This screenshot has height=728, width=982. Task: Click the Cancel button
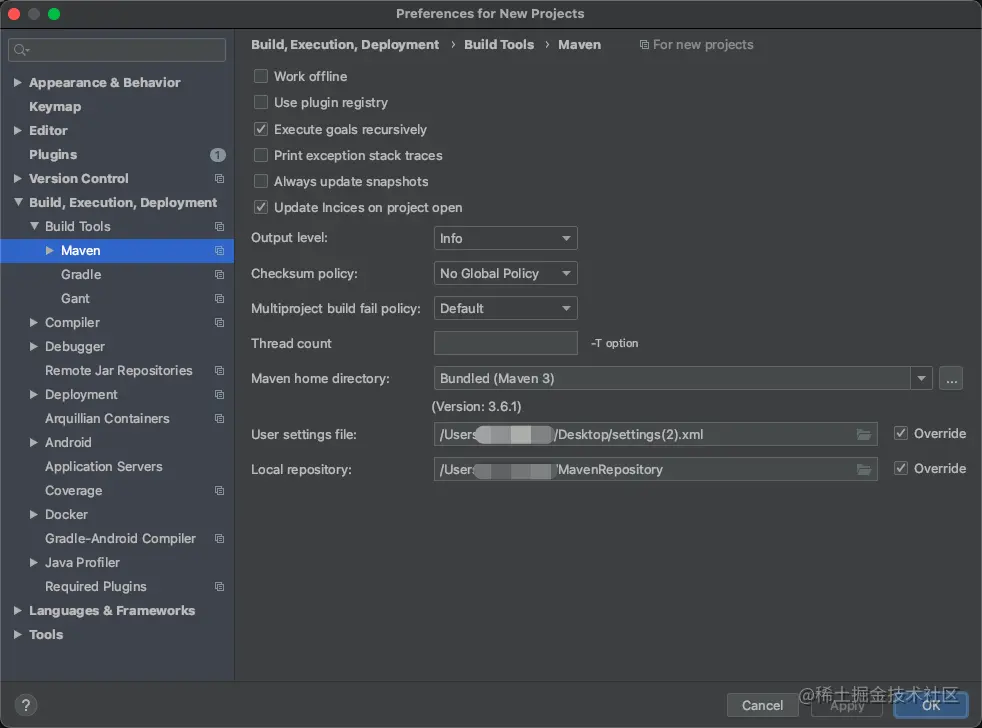pos(762,705)
